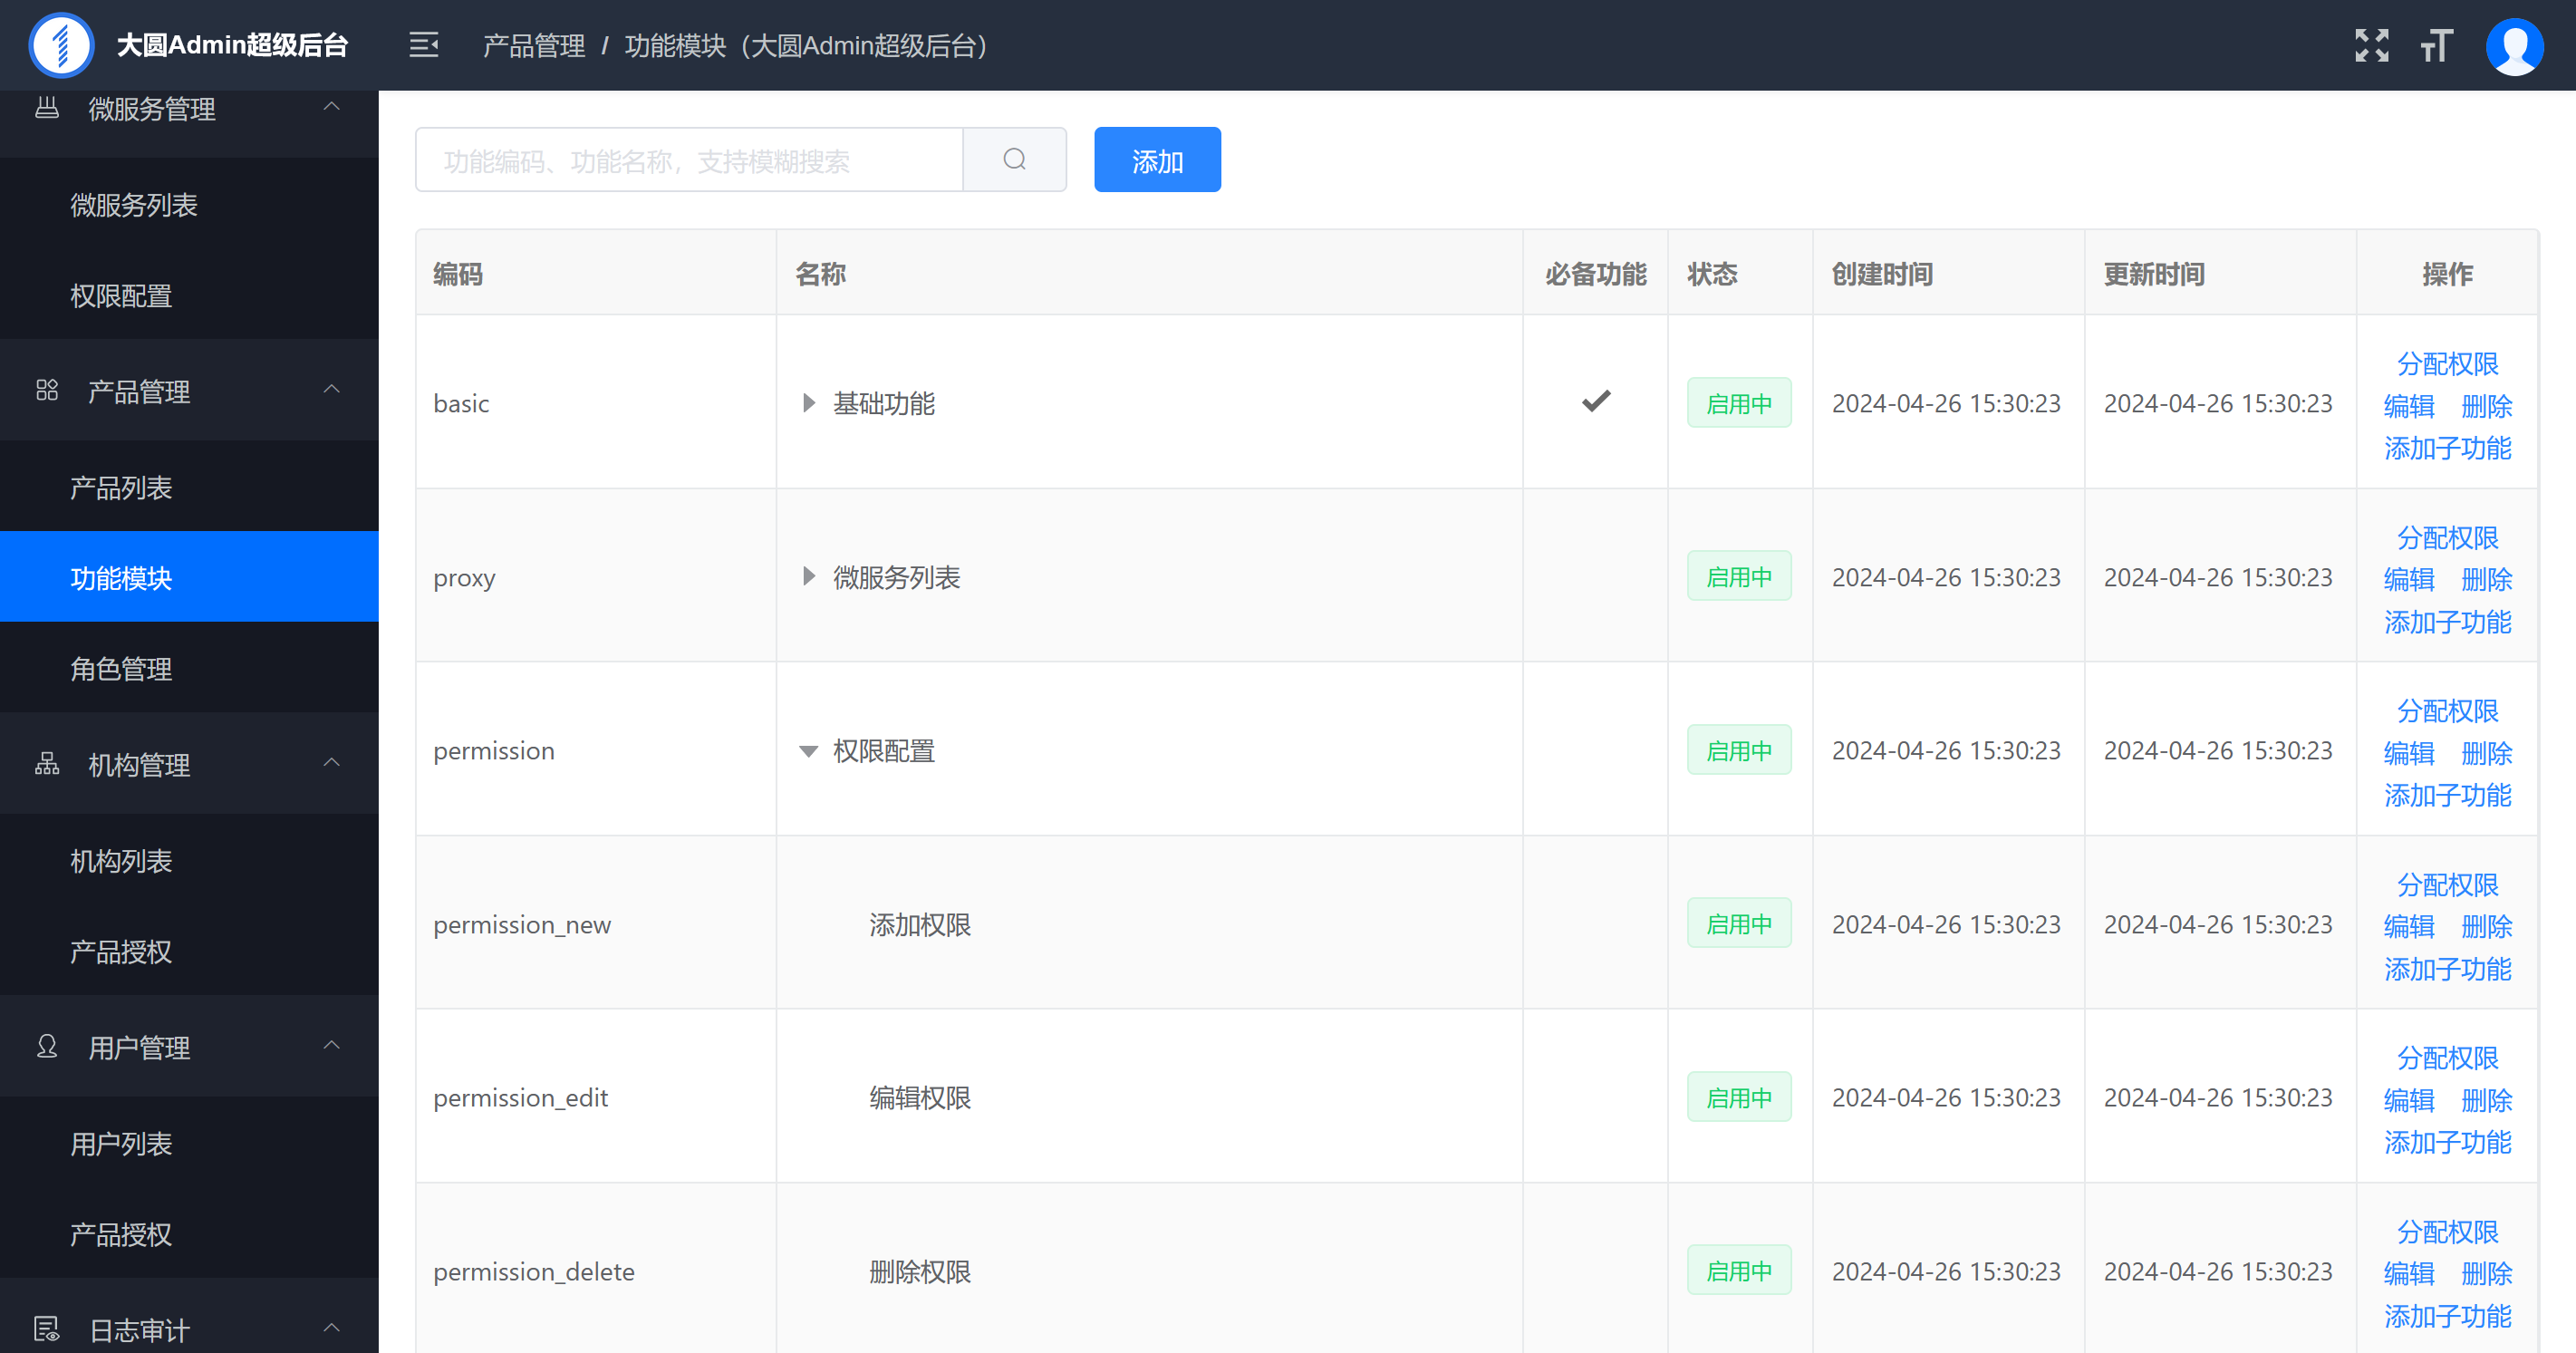Click 编辑 for the permission row
The height and width of the screenshot is (1353, 2576).
[x=2408, y=753]
